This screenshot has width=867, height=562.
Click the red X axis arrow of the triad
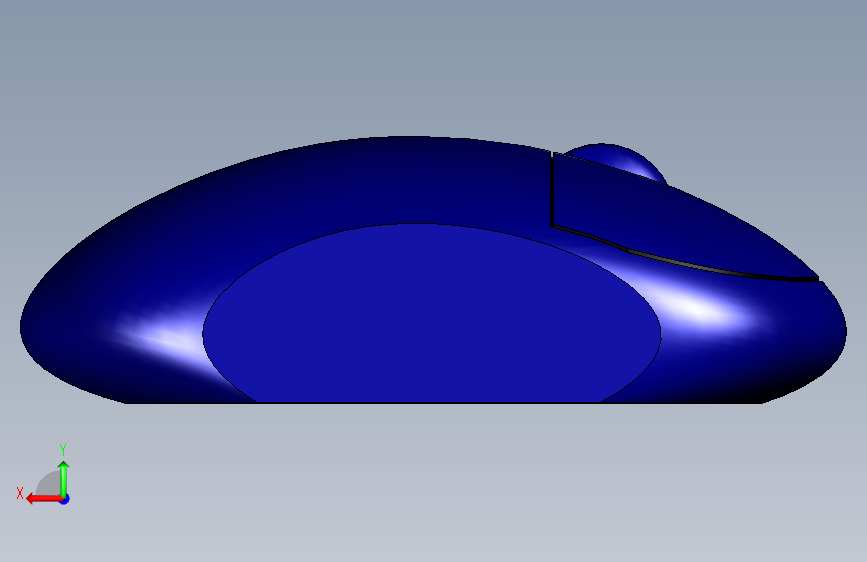pyautogui.click(x=44, y=499)
